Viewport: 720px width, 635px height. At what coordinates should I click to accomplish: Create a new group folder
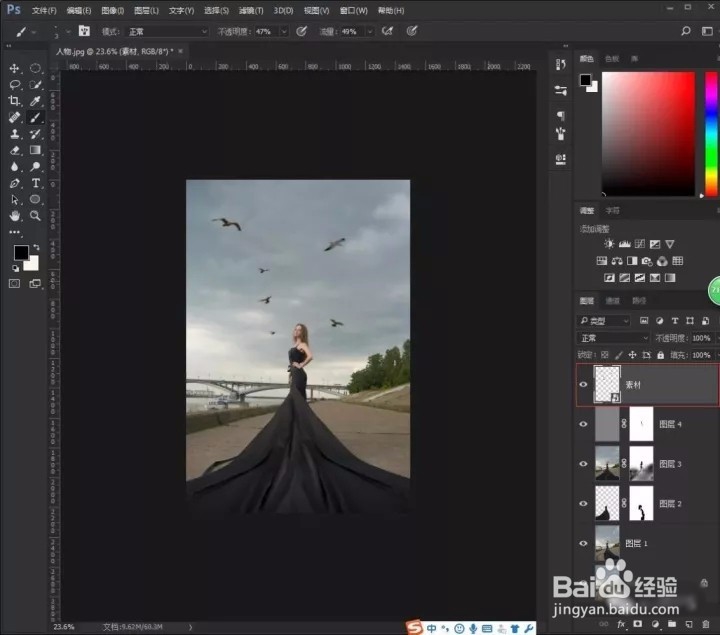(x=672, y=624)
